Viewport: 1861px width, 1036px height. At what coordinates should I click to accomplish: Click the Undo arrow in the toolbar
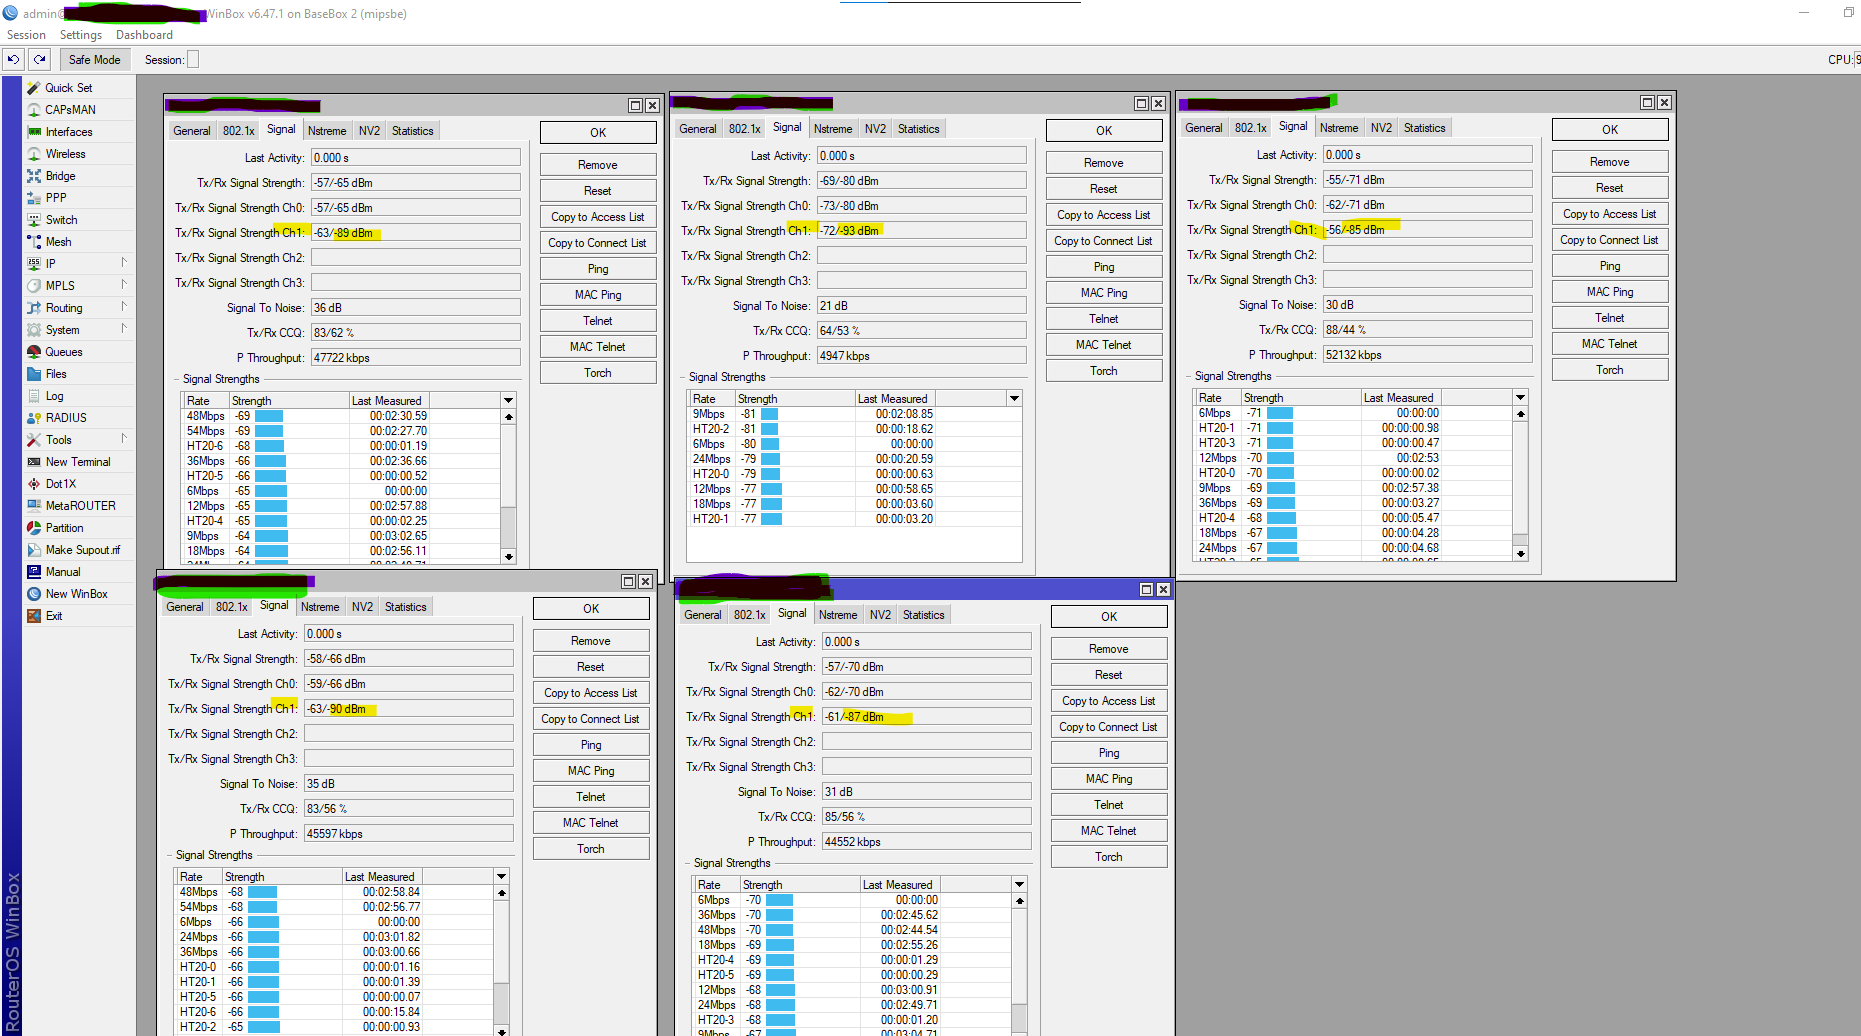point(13,59)
